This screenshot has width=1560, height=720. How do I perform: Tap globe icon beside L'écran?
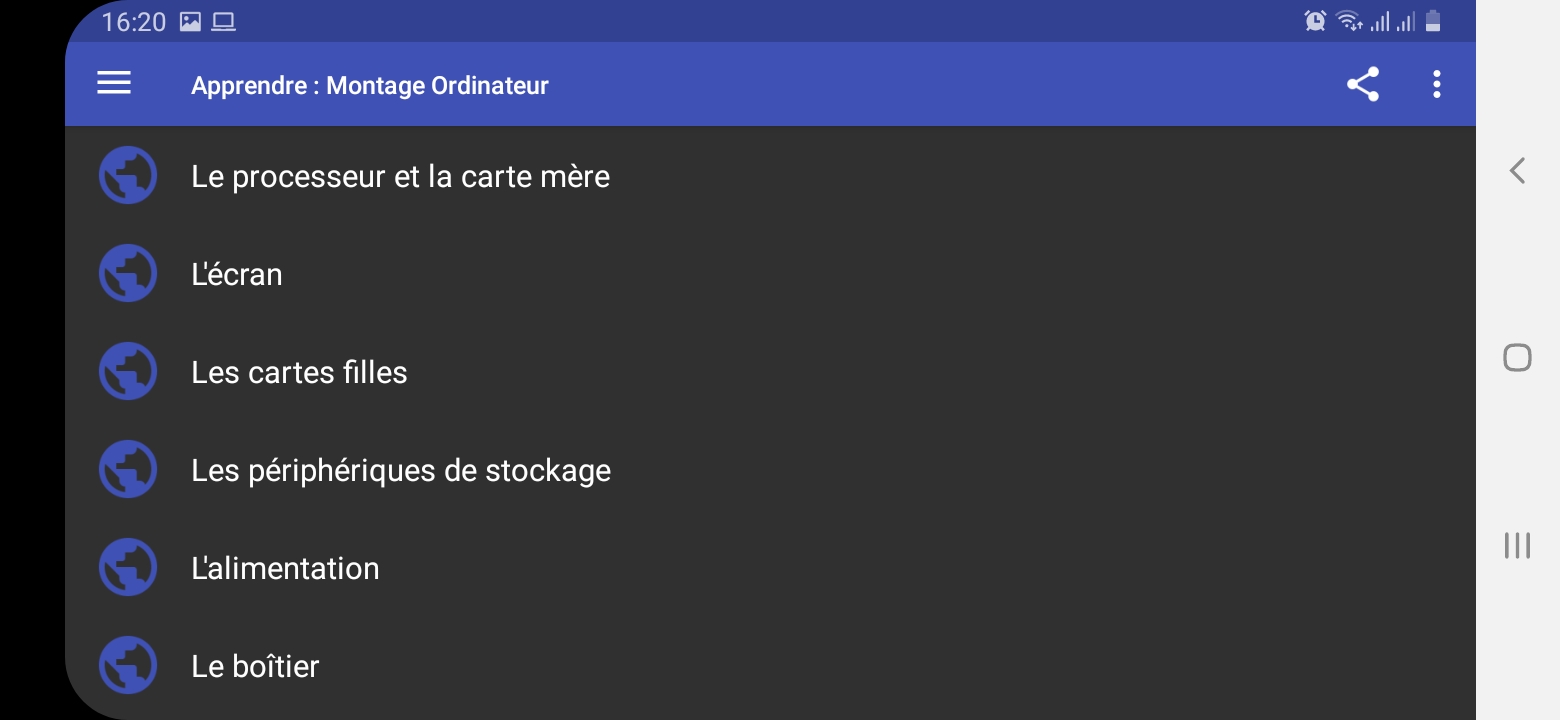128,274
